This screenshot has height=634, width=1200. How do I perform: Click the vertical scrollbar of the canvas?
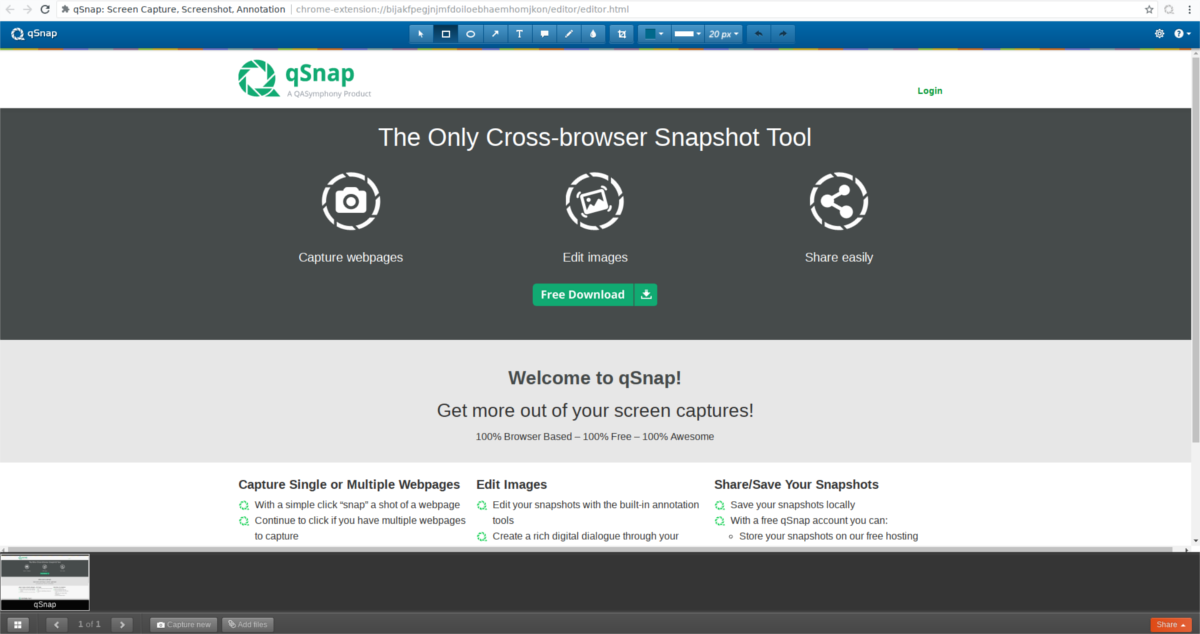tap(1195, 250)
